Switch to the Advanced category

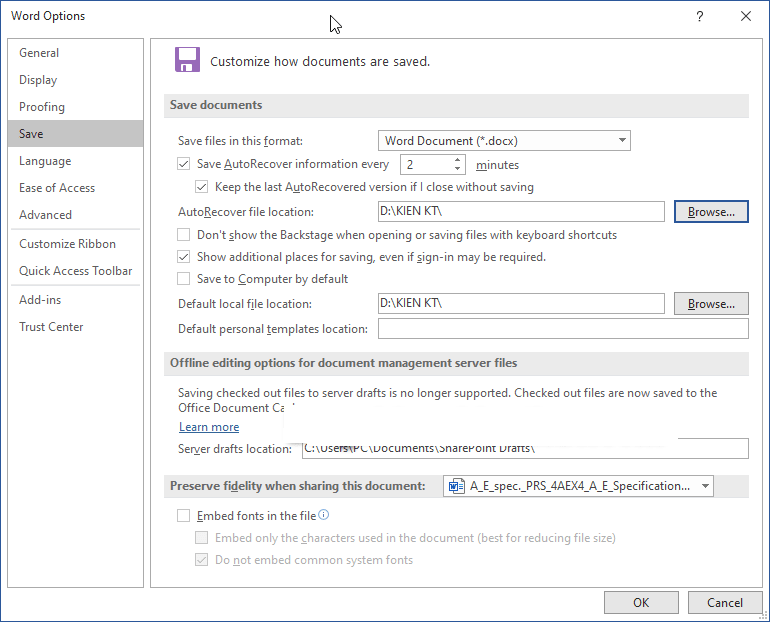(46, 215)
